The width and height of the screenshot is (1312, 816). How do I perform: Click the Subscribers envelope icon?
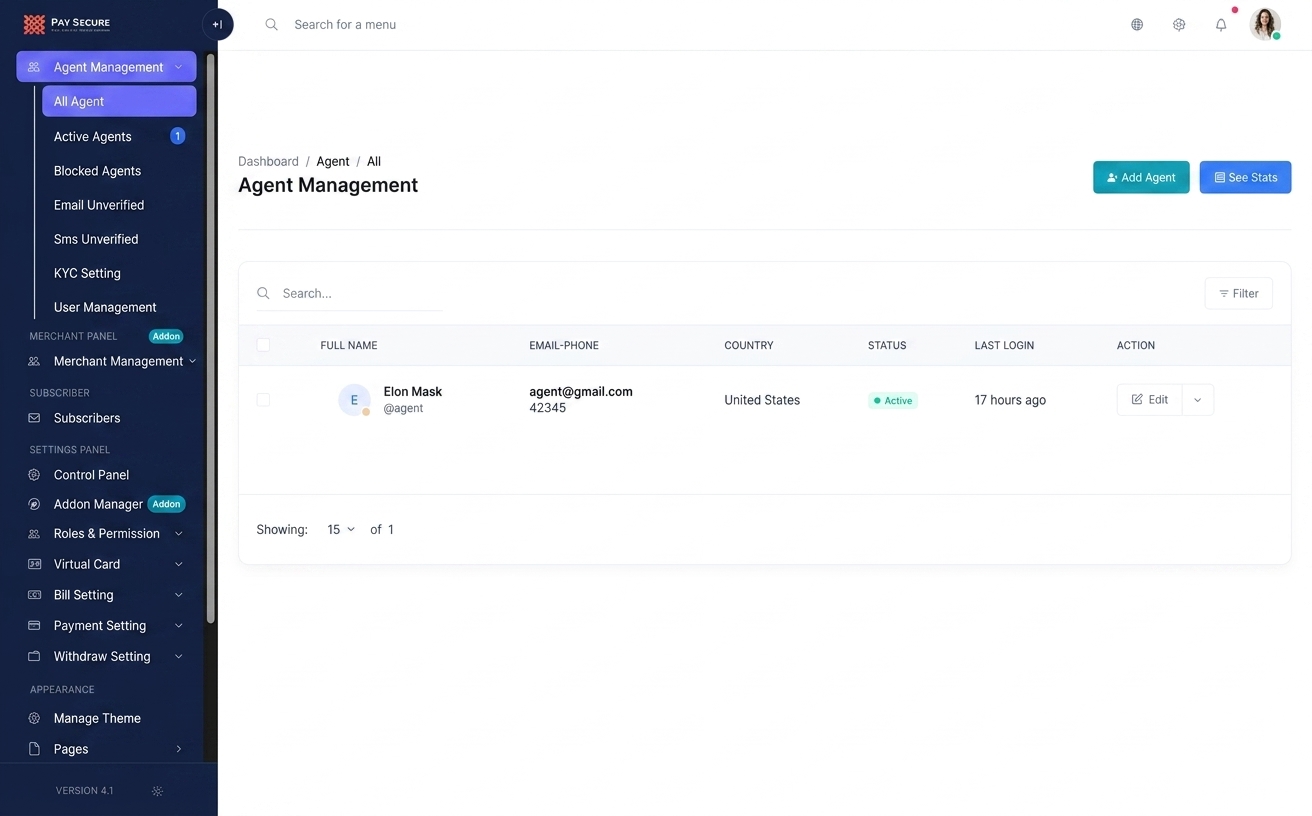[34, 418]
